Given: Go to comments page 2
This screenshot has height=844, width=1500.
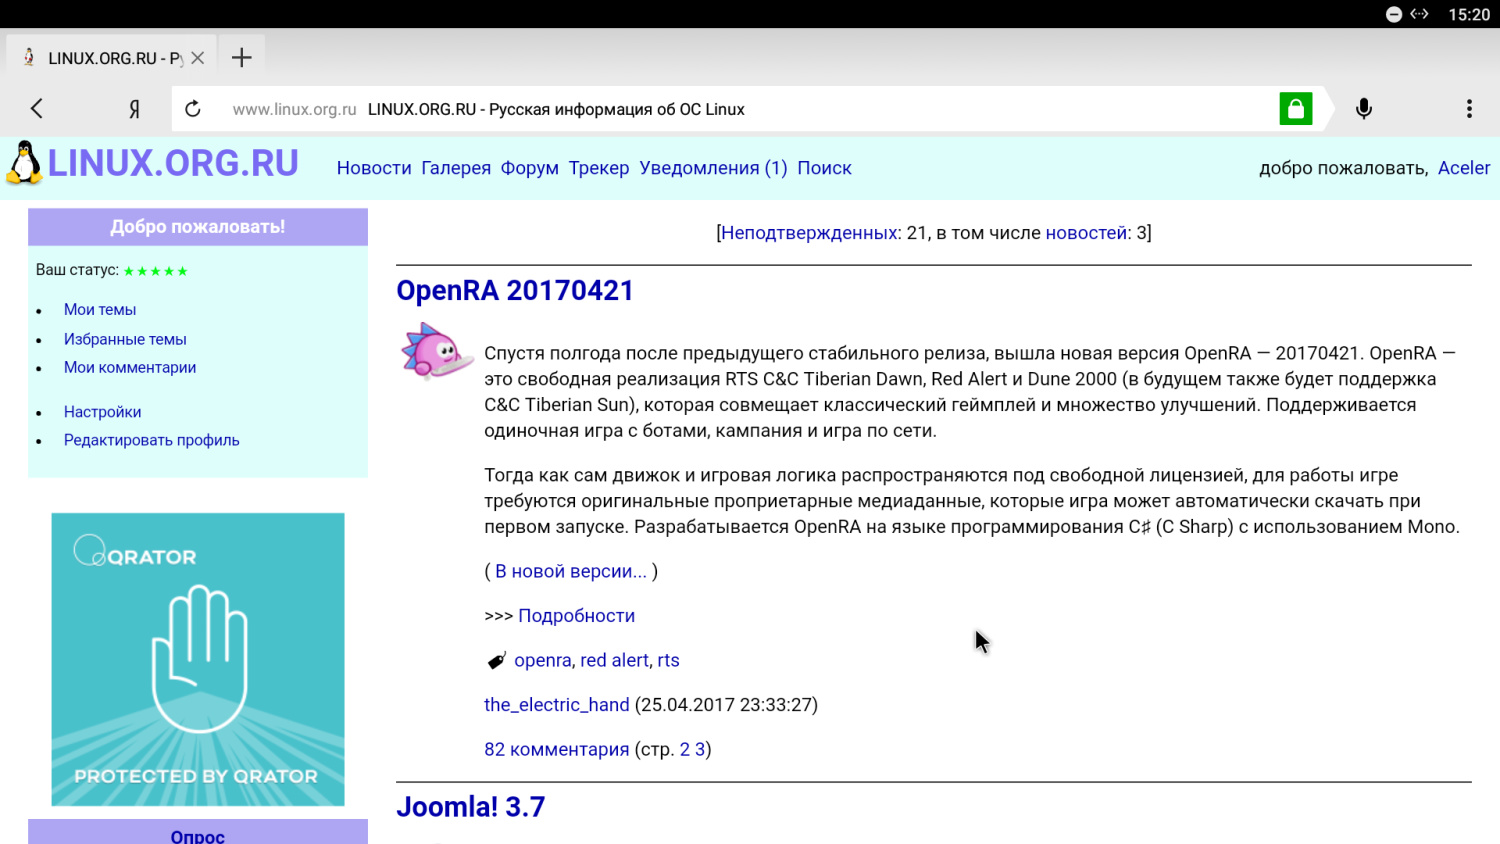Looking at the screenshot, I should point(685,749).
